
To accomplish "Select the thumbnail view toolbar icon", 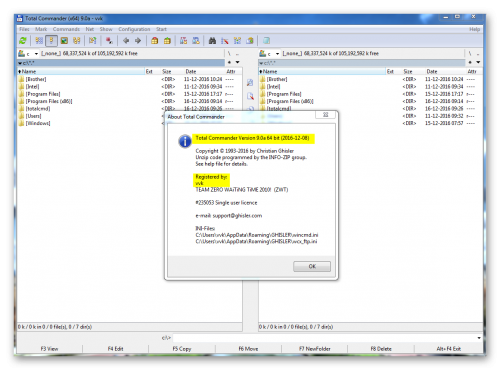I will point(64,41).
